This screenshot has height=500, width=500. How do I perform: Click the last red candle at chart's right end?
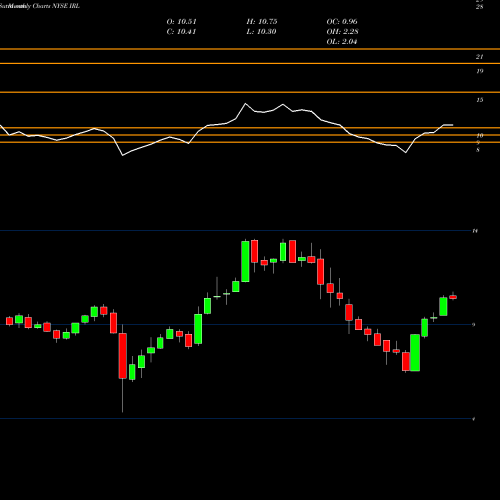pyautogui.click(x=453, y=297)
